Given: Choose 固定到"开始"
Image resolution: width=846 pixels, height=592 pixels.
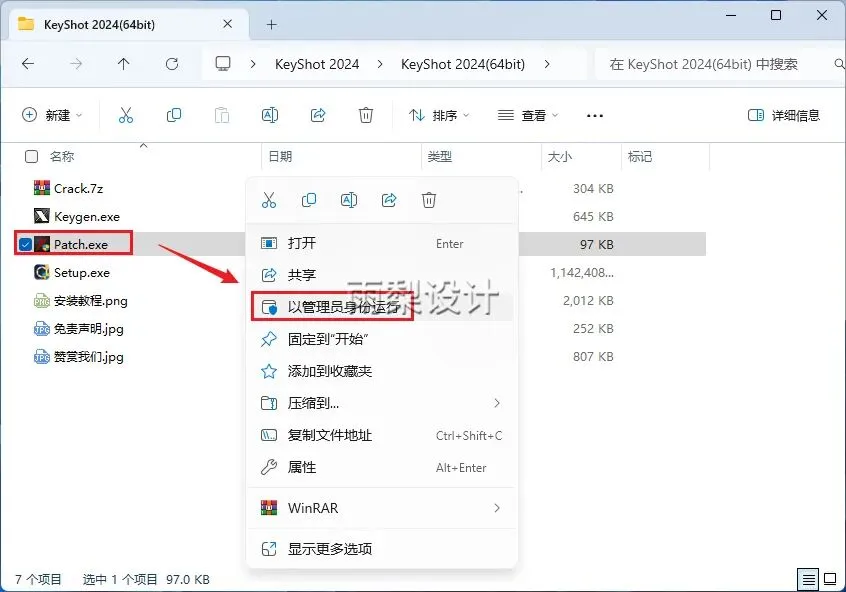Looking at the screenshot, I should 381,339.
